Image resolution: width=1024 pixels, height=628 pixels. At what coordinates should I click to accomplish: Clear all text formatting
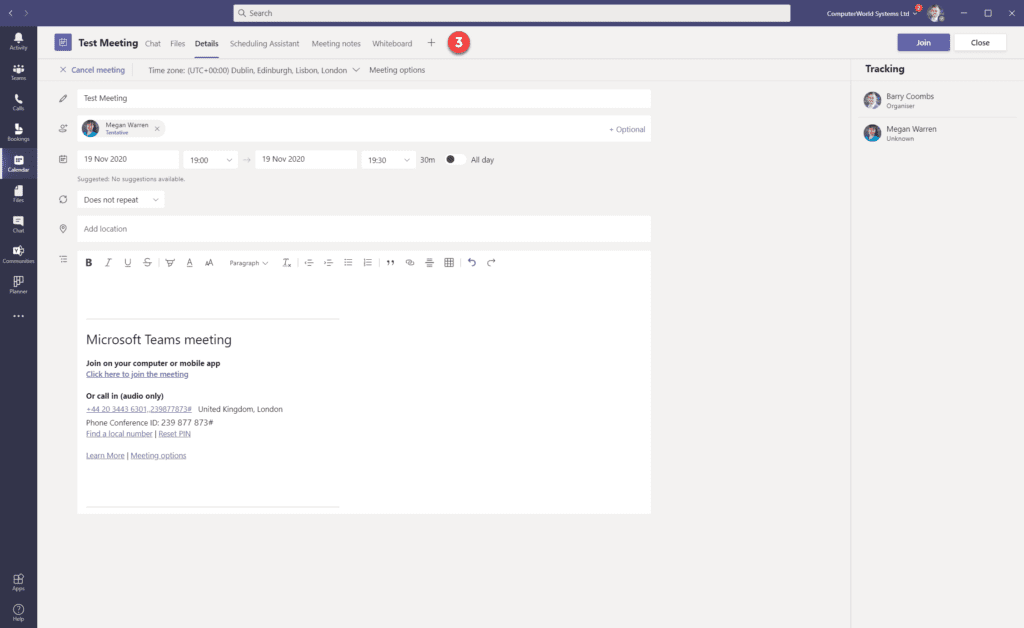tap(286, 262)
